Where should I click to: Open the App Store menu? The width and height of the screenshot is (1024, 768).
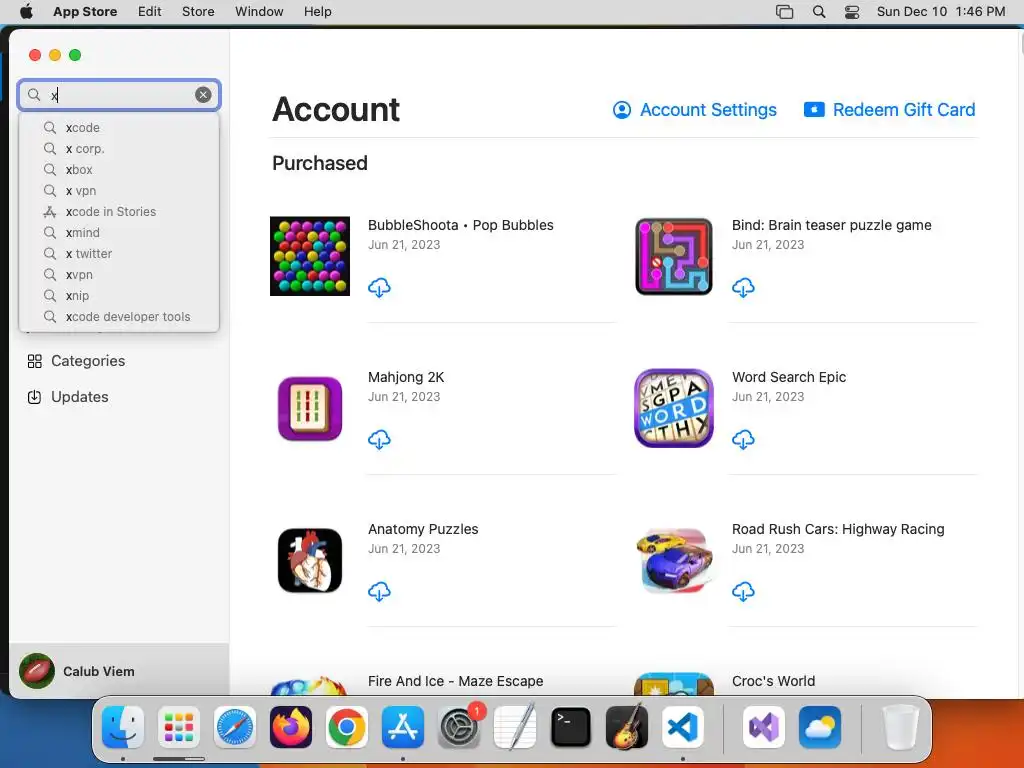click(85, 12)
